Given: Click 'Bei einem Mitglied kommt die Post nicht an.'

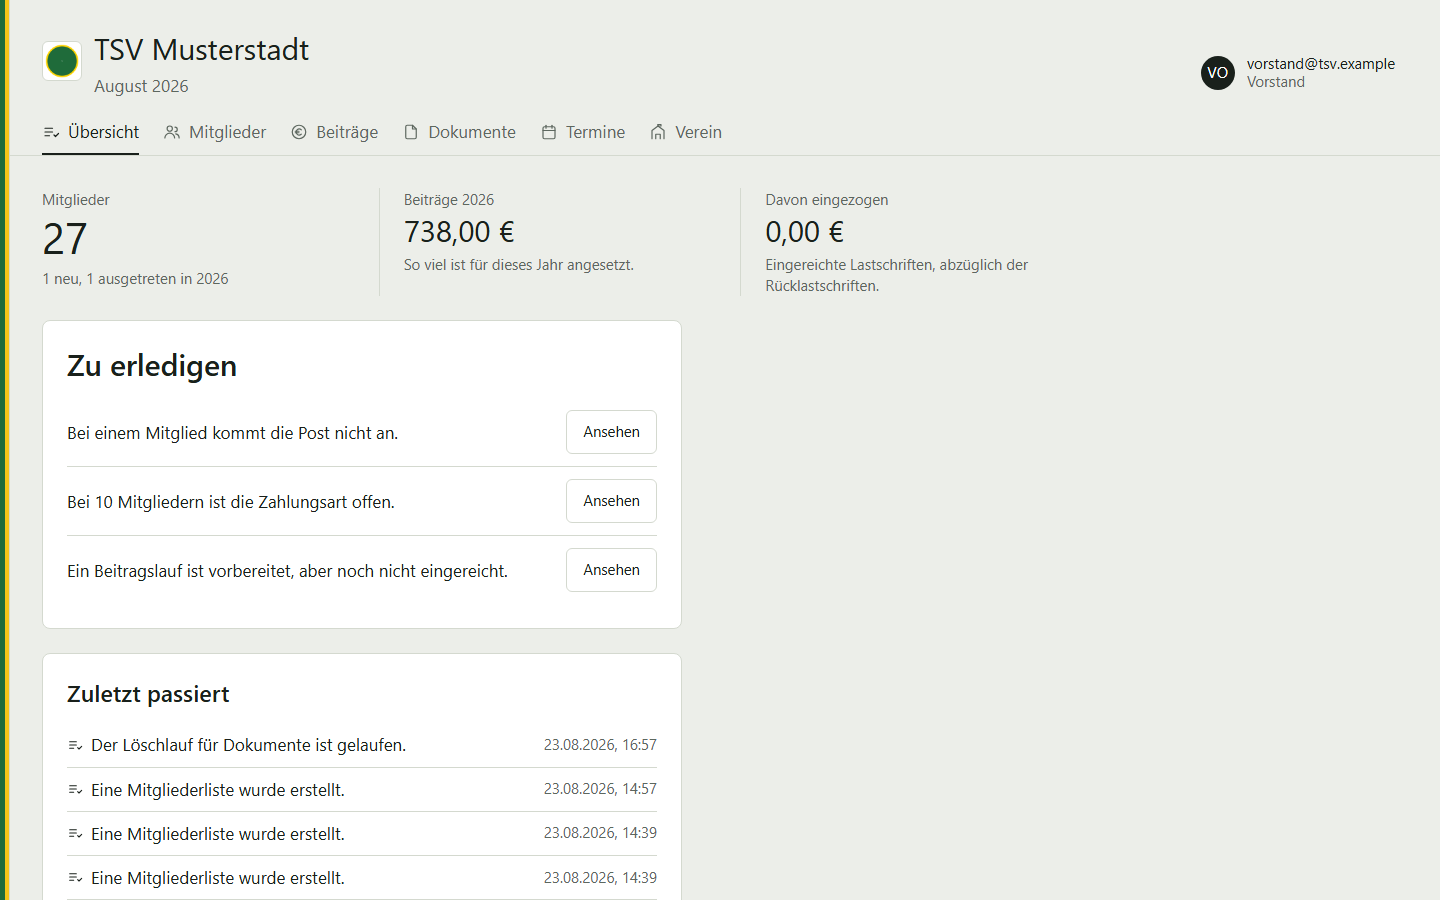Looking at the screenshot, I should point(232,433).
